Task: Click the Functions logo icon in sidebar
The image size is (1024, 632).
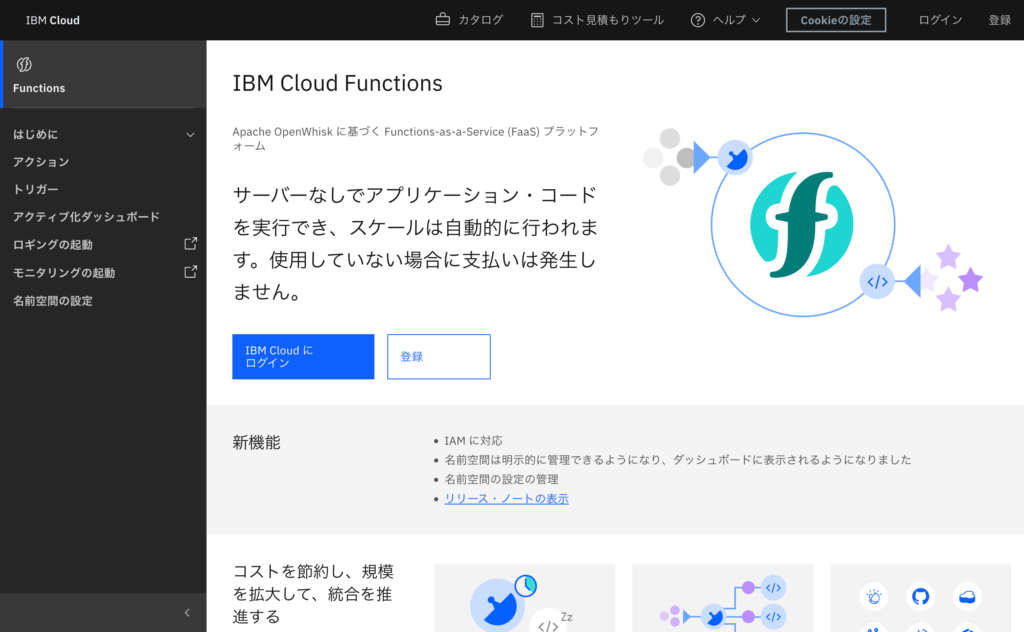Action: pos(25,65)
